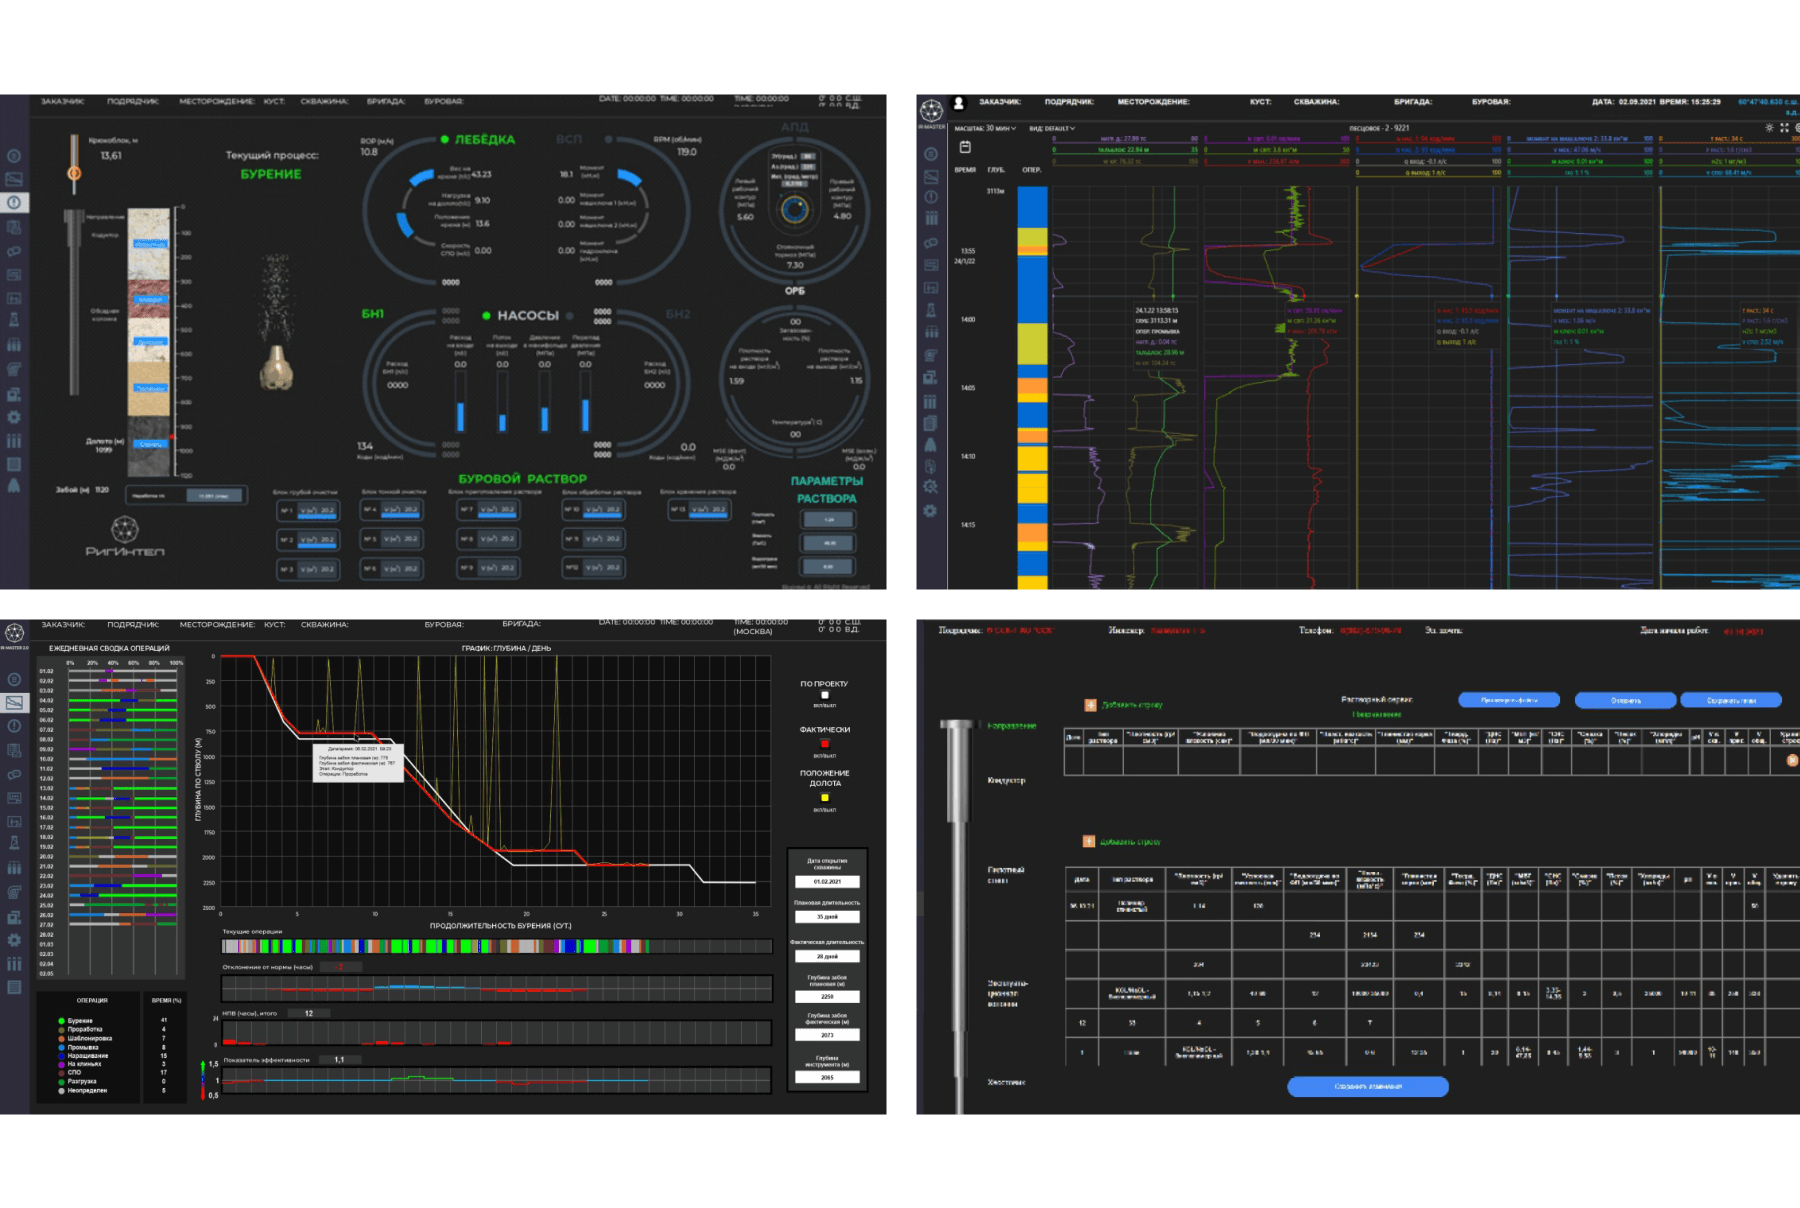The width and height of the screenshot is (1800, 1208).
Task: Open chart icon near top of drilling dashboard sidebar
Action: tap(14, 179)
